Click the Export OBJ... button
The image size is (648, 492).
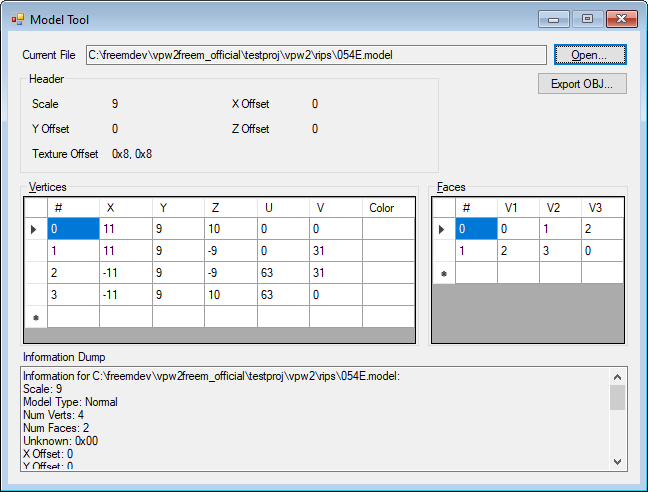click(582, 84)
